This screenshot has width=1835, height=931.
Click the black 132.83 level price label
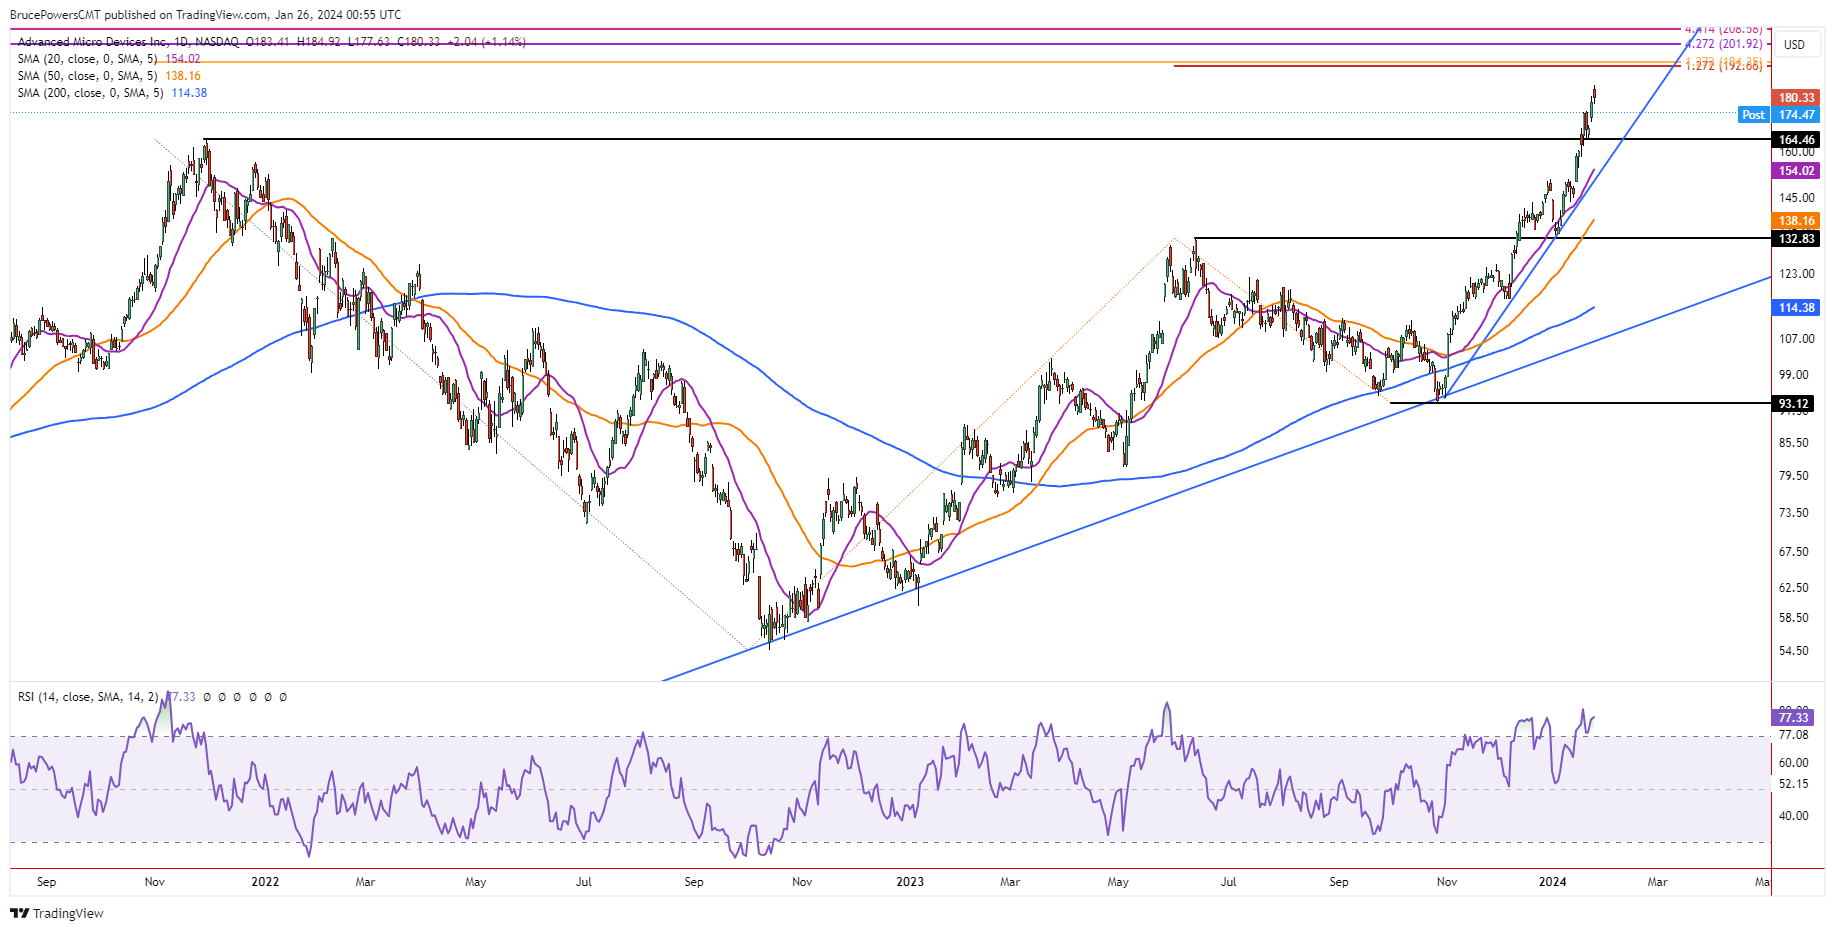pyautogui.click(x=1796, y=239)
